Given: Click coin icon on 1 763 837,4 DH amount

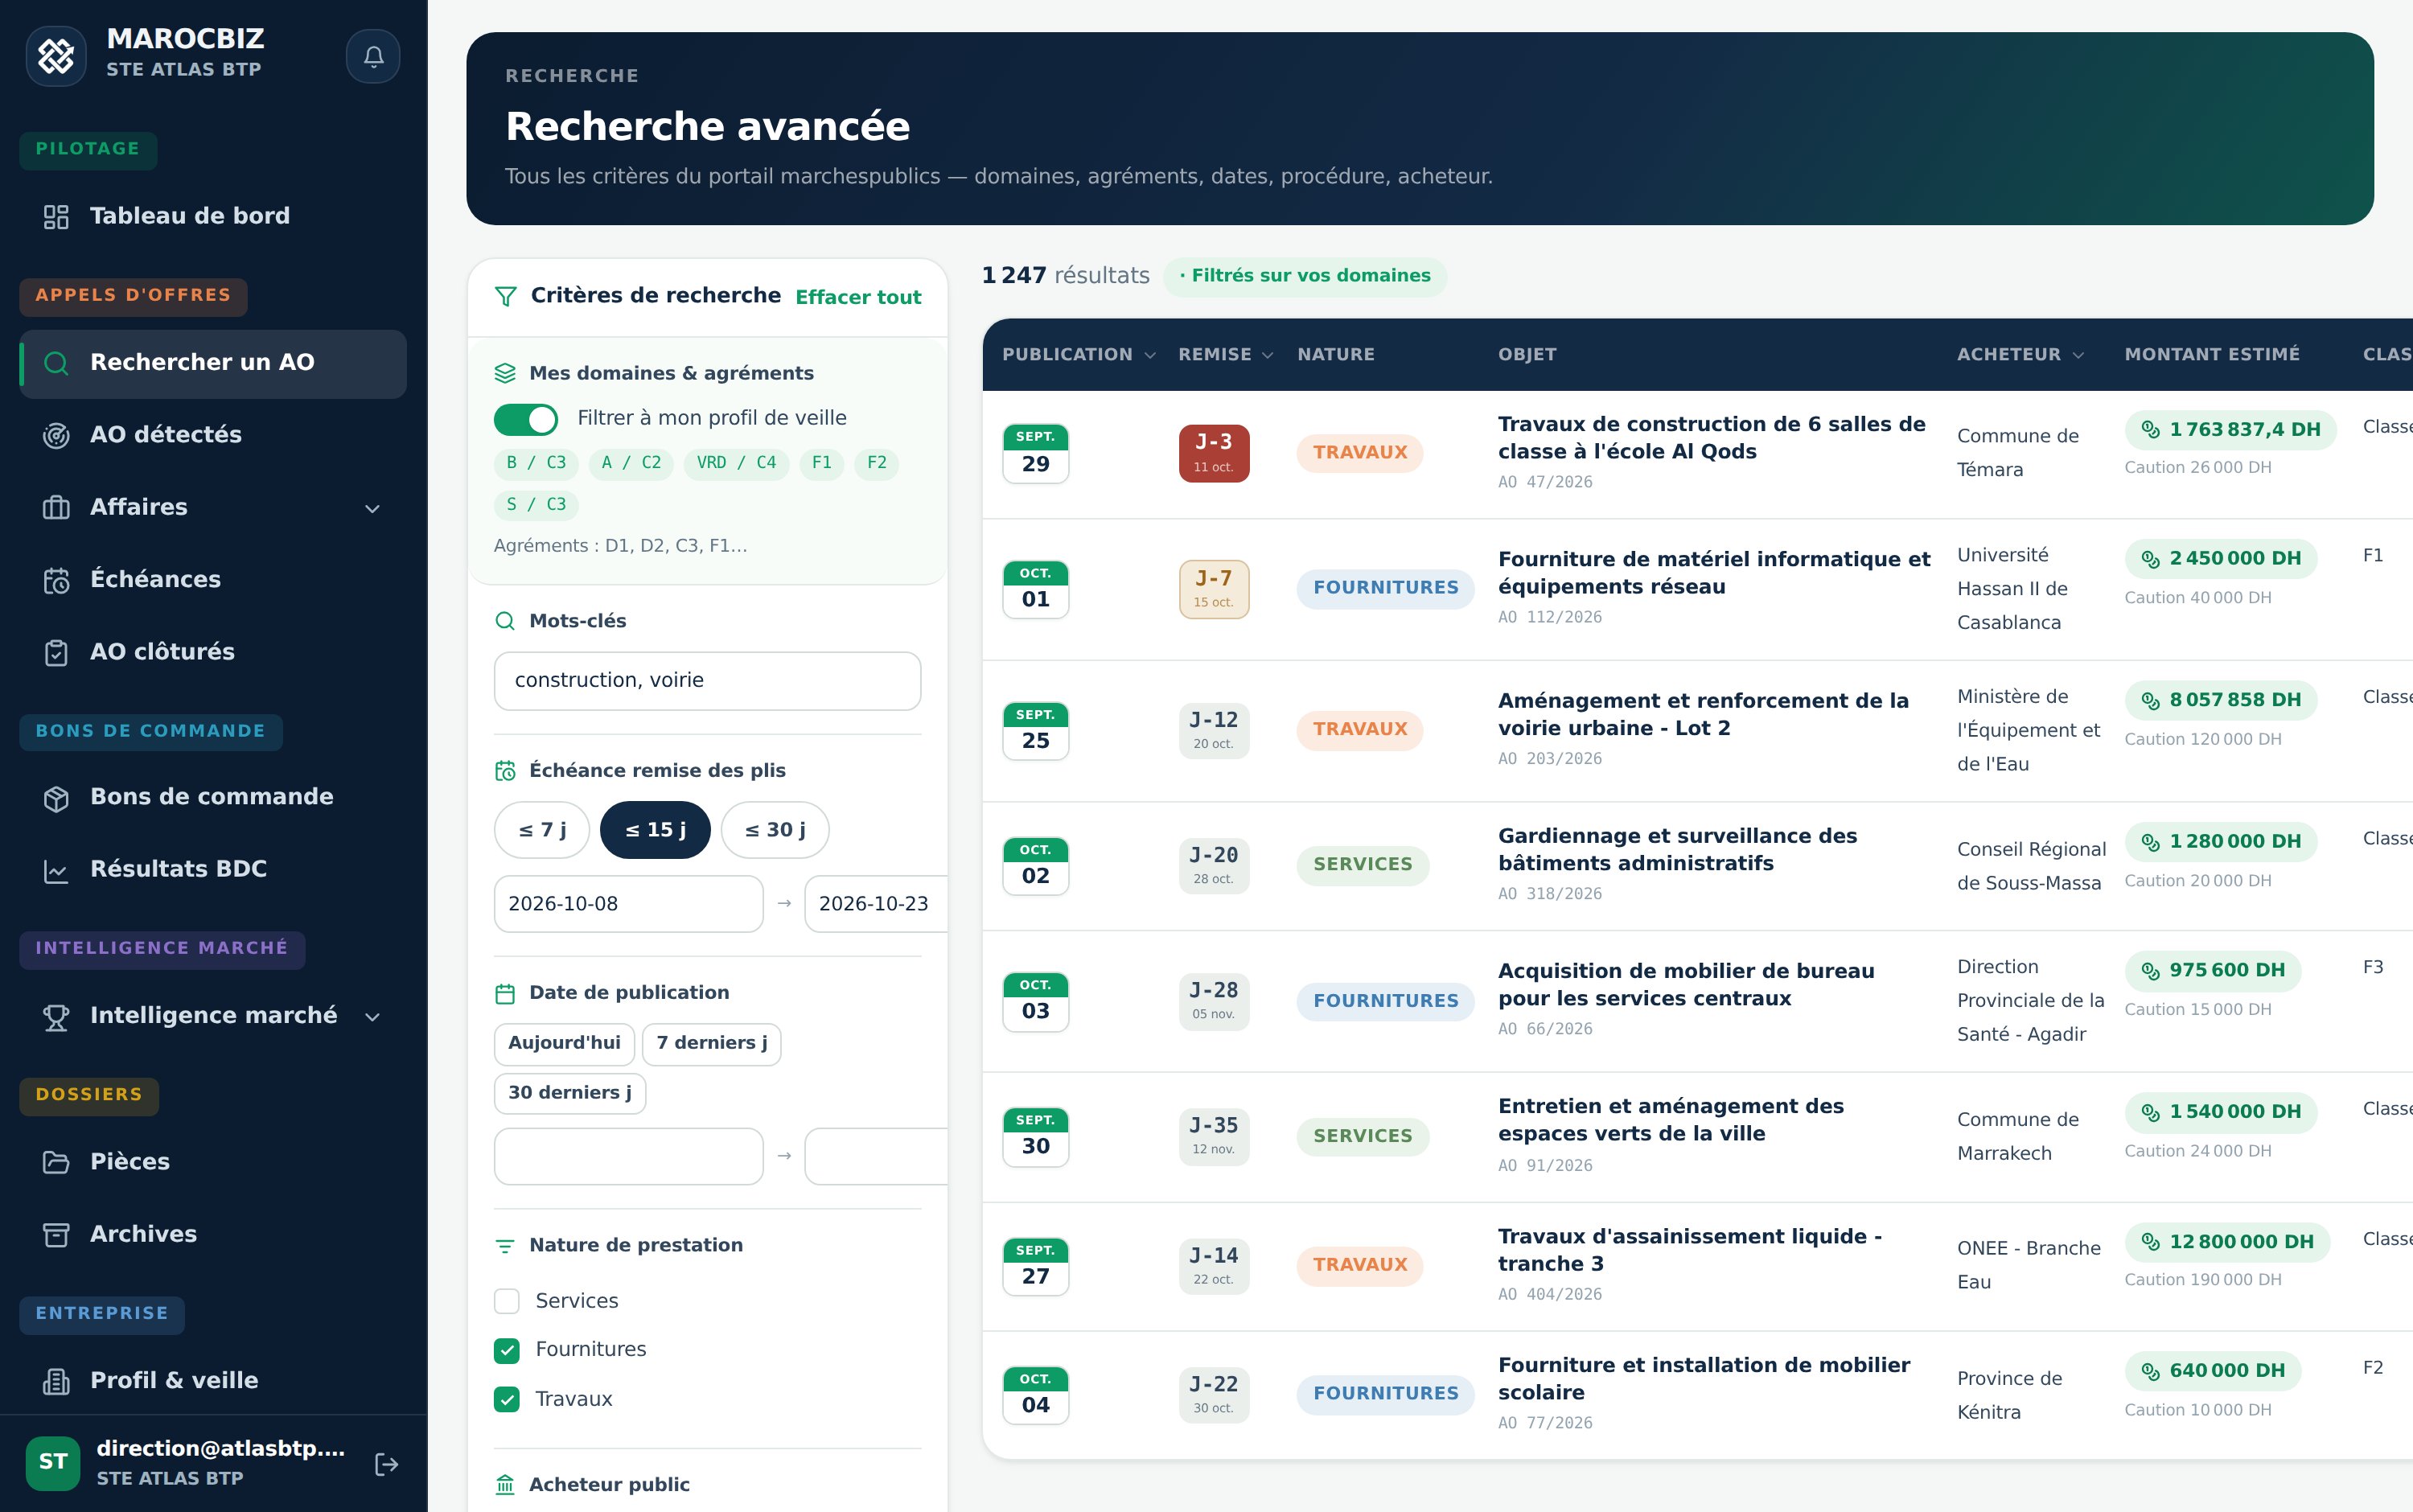Looking at the screenshot, I should click(x=2150, y=429).
